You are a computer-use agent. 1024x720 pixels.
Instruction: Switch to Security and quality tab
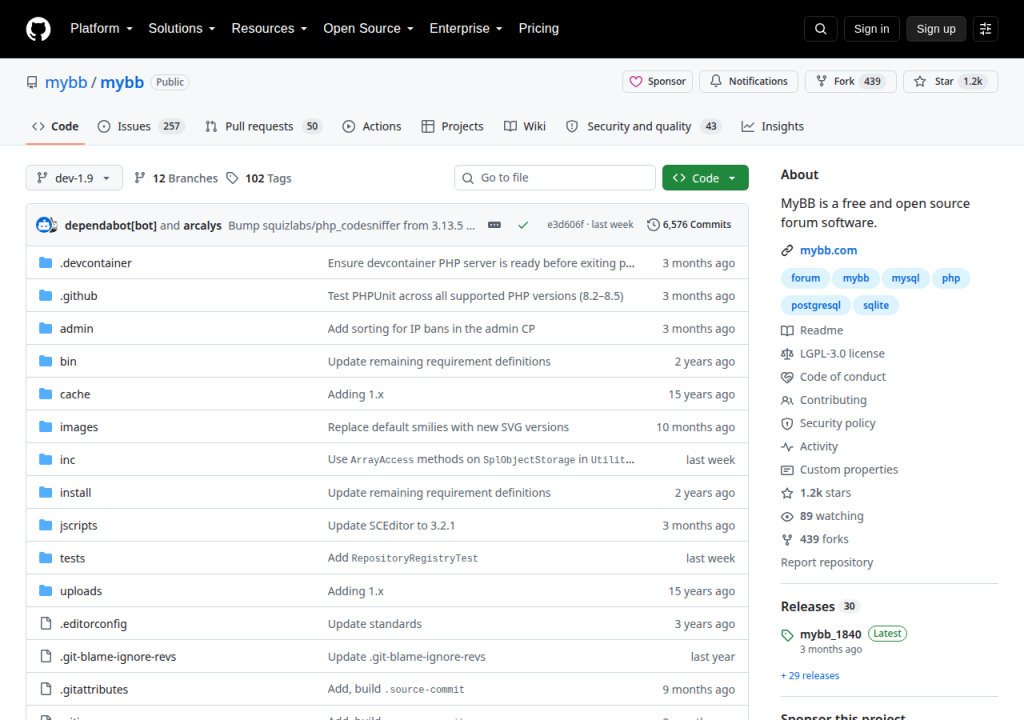coord(643,126)
